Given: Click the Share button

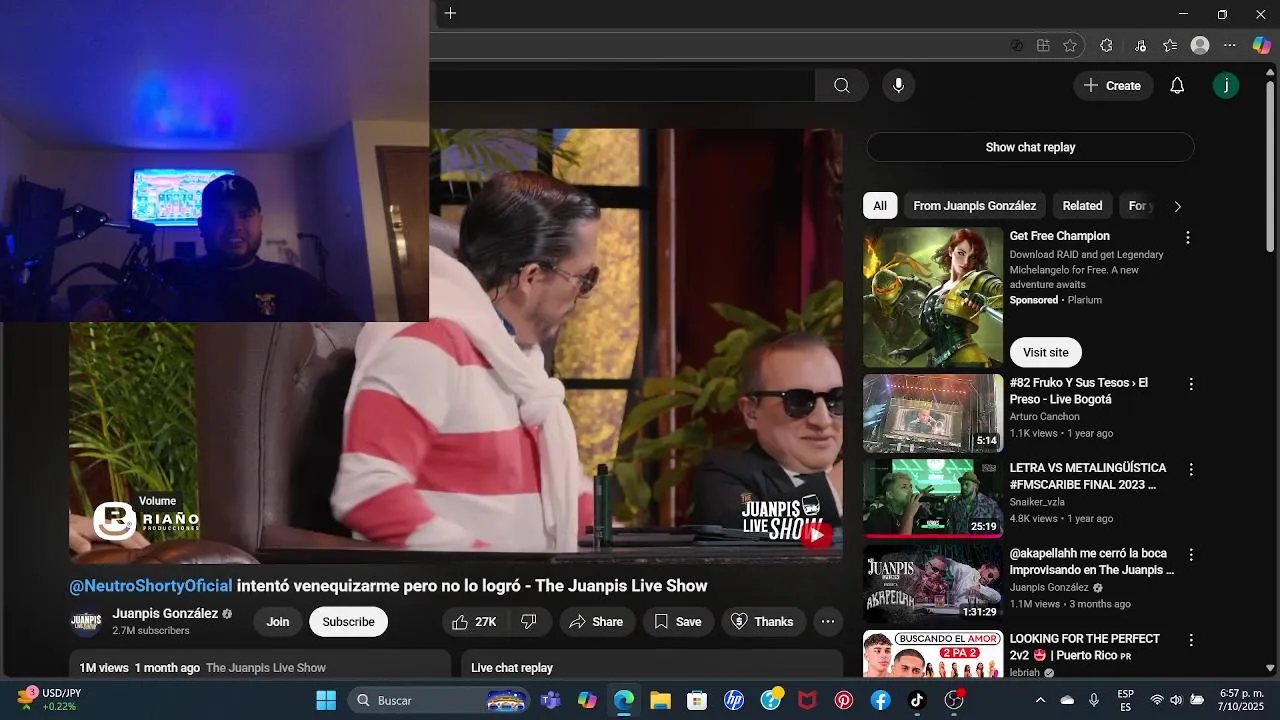Looking at the screenshot, I should click(x=596, y=622).
